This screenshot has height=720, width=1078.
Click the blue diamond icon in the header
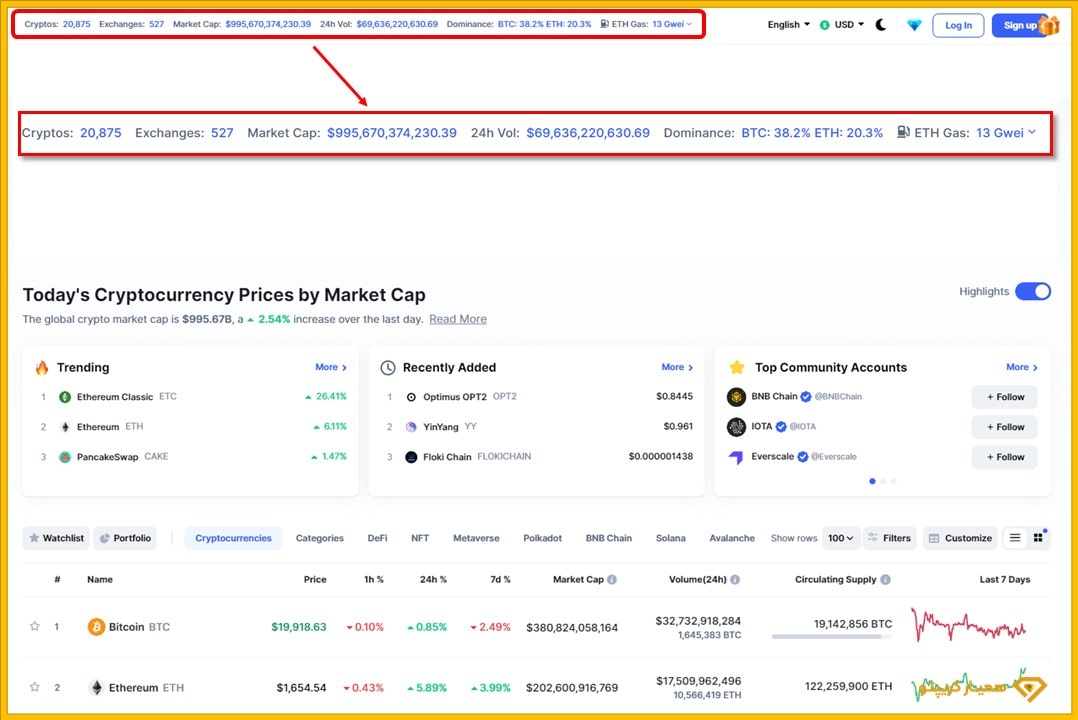[914, 25]
